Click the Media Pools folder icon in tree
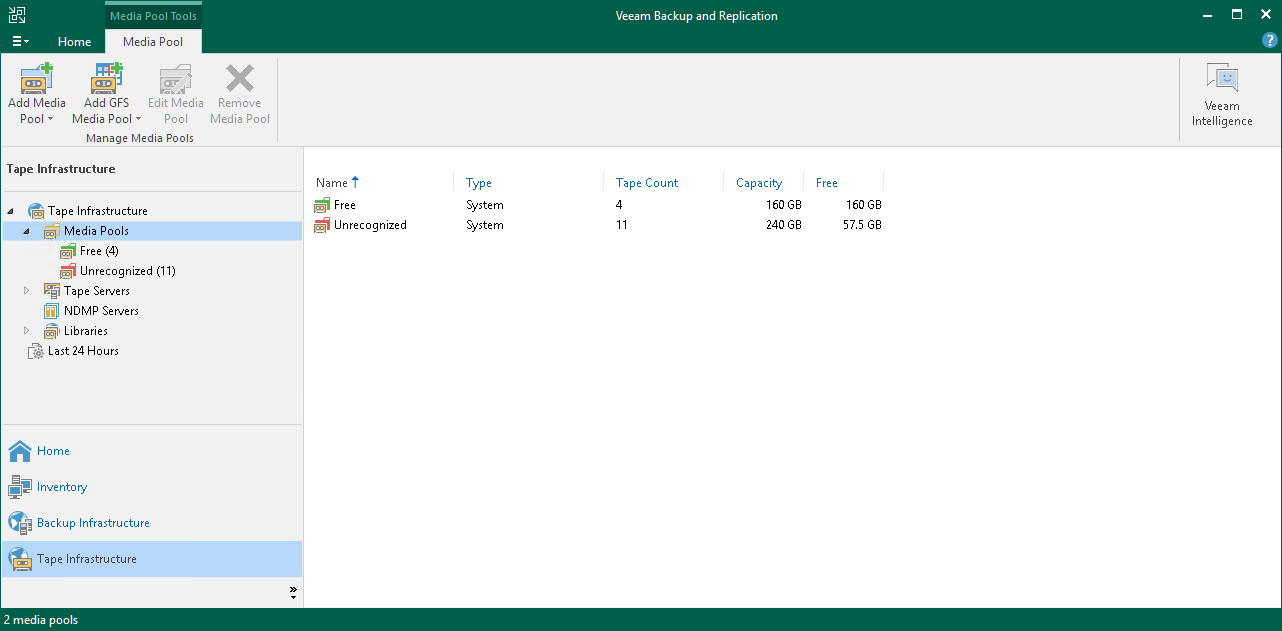The height and width of the screenshot is (631, 1282). [52, 231]
